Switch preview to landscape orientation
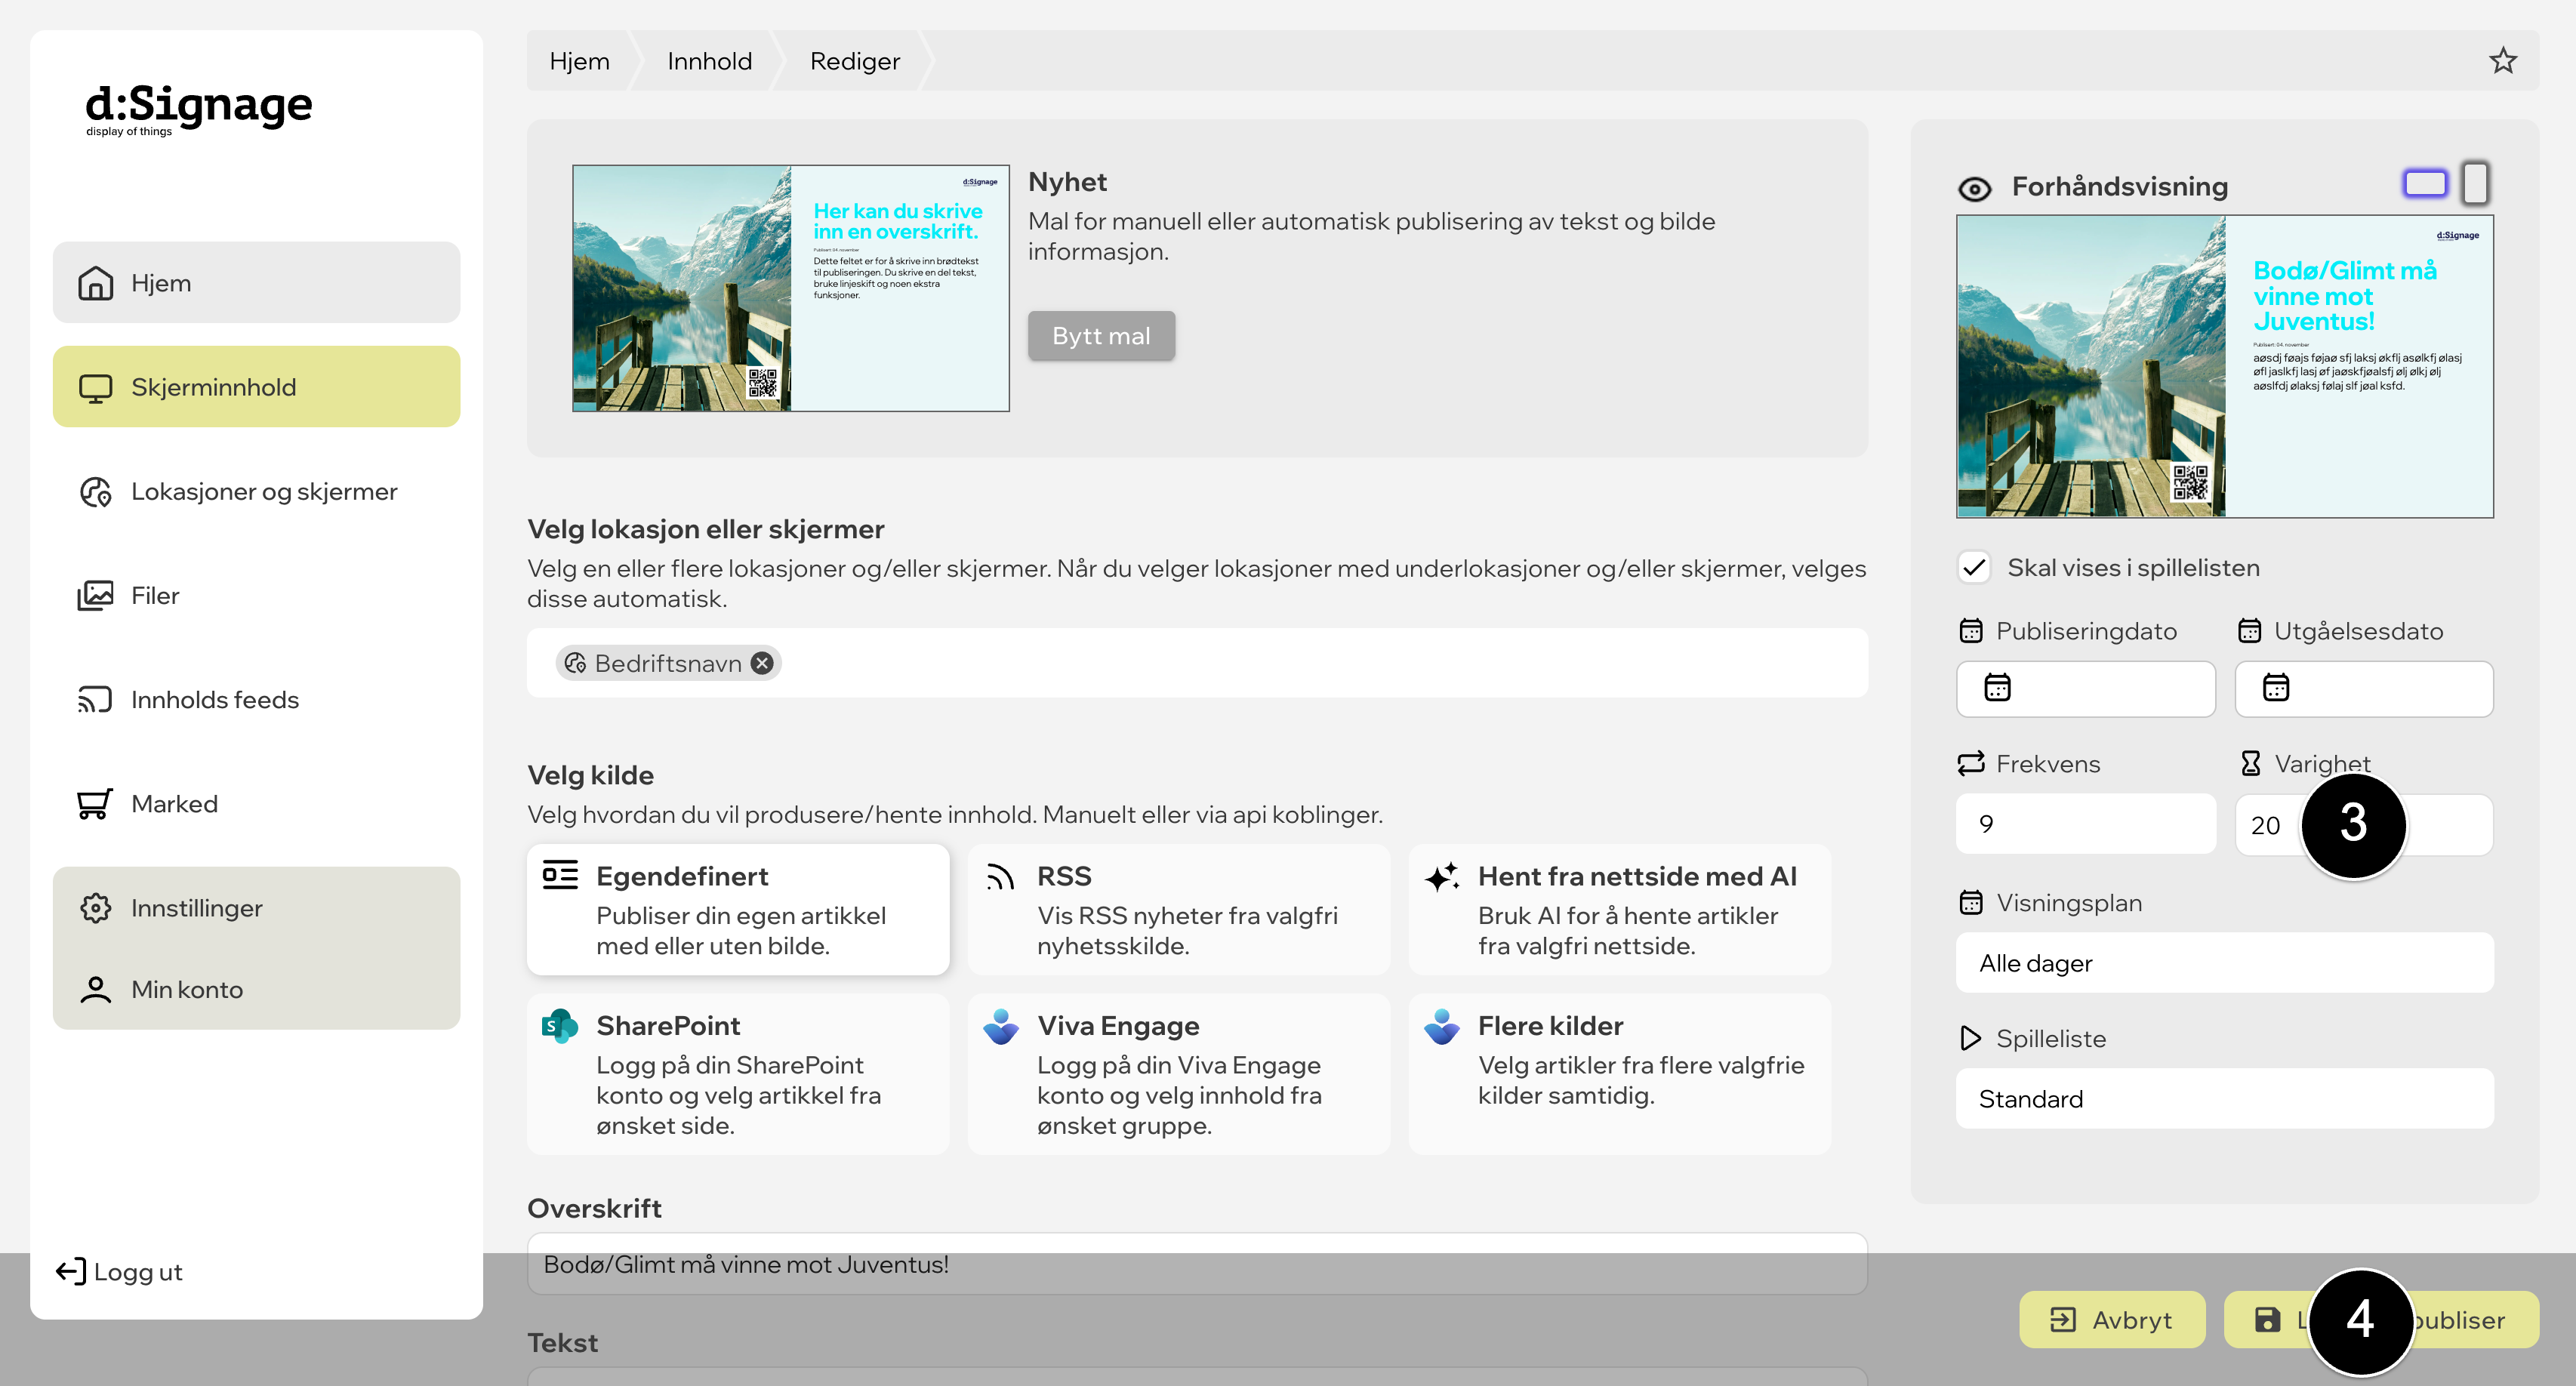Screen dimensions: 2576x1386 click(2424, 184)
